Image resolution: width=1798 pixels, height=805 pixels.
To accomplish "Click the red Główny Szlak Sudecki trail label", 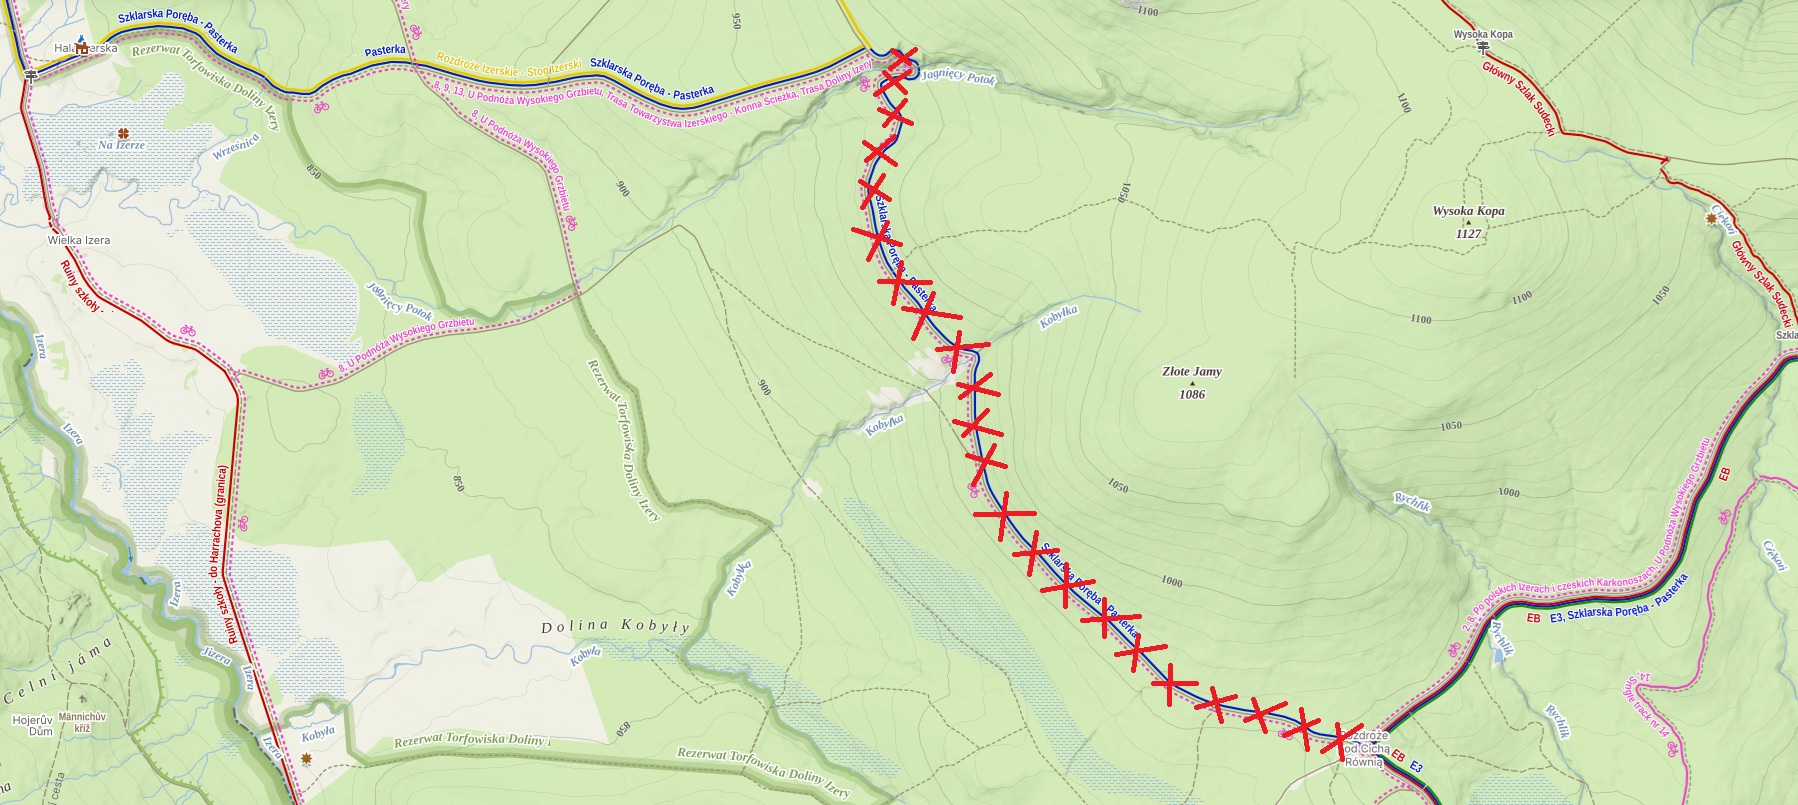I will click(1518, 98).
